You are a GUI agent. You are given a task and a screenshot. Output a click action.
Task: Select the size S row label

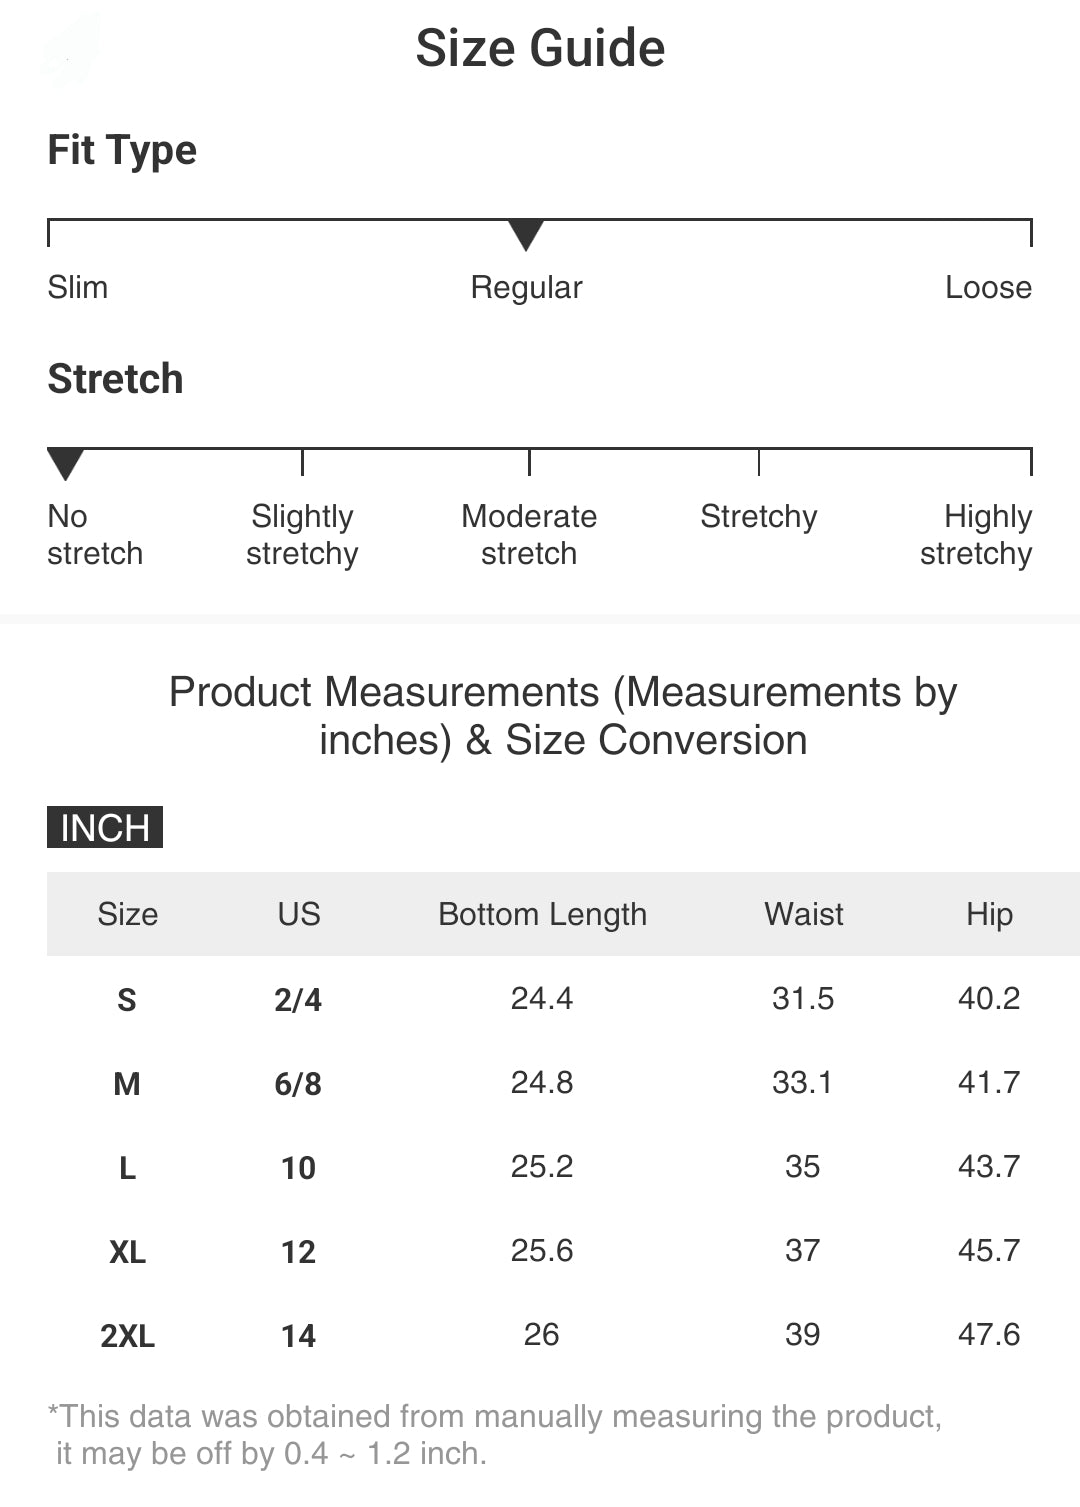tap(127, 999)
